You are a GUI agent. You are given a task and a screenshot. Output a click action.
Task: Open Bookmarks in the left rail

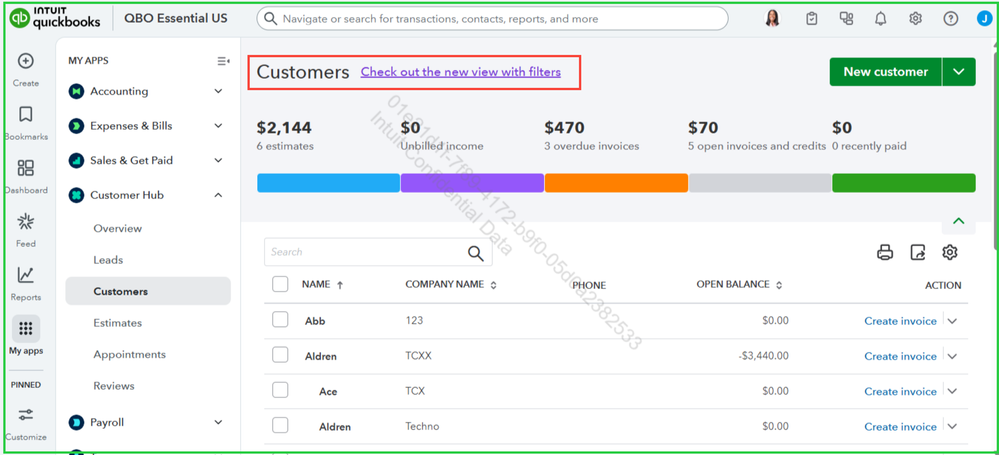[x=25, y=115]
